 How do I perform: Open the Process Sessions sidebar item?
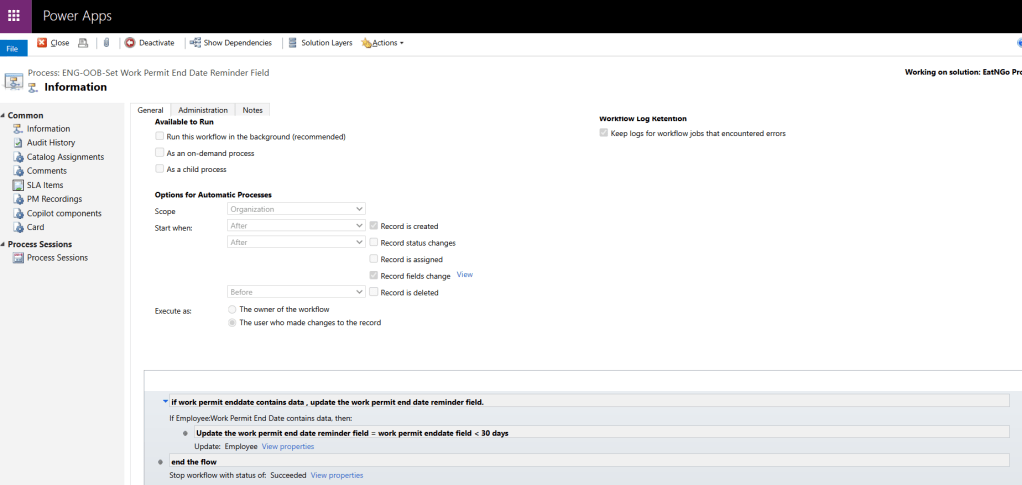click(x=57, y=258)
